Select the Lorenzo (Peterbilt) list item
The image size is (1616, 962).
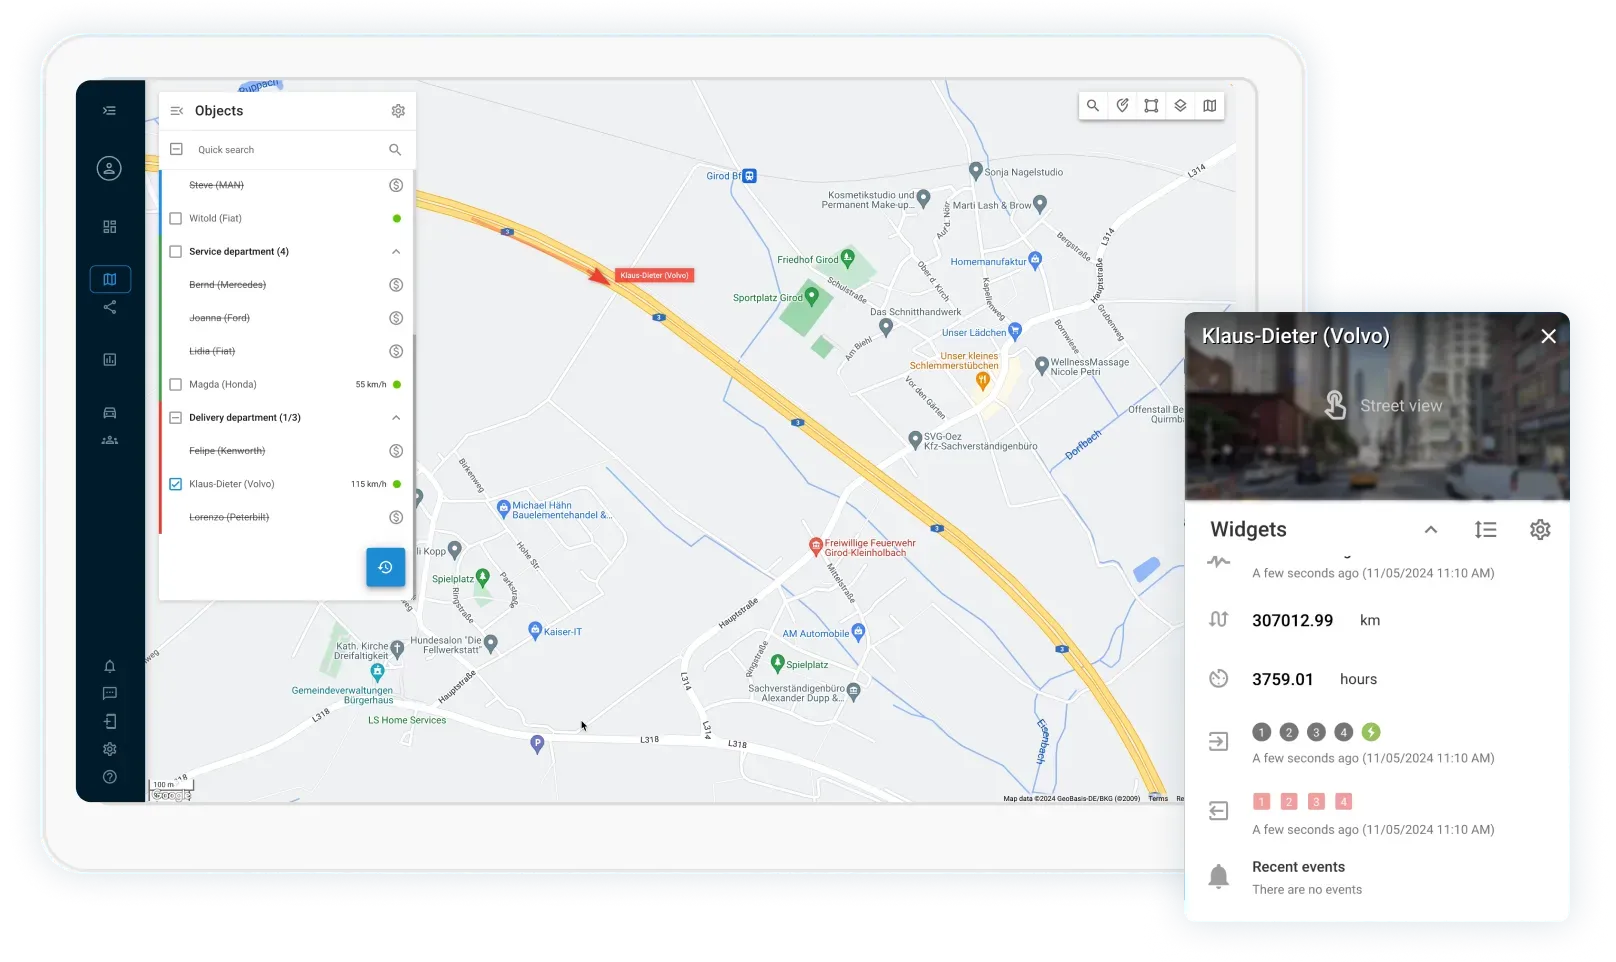tap(229, 517)
